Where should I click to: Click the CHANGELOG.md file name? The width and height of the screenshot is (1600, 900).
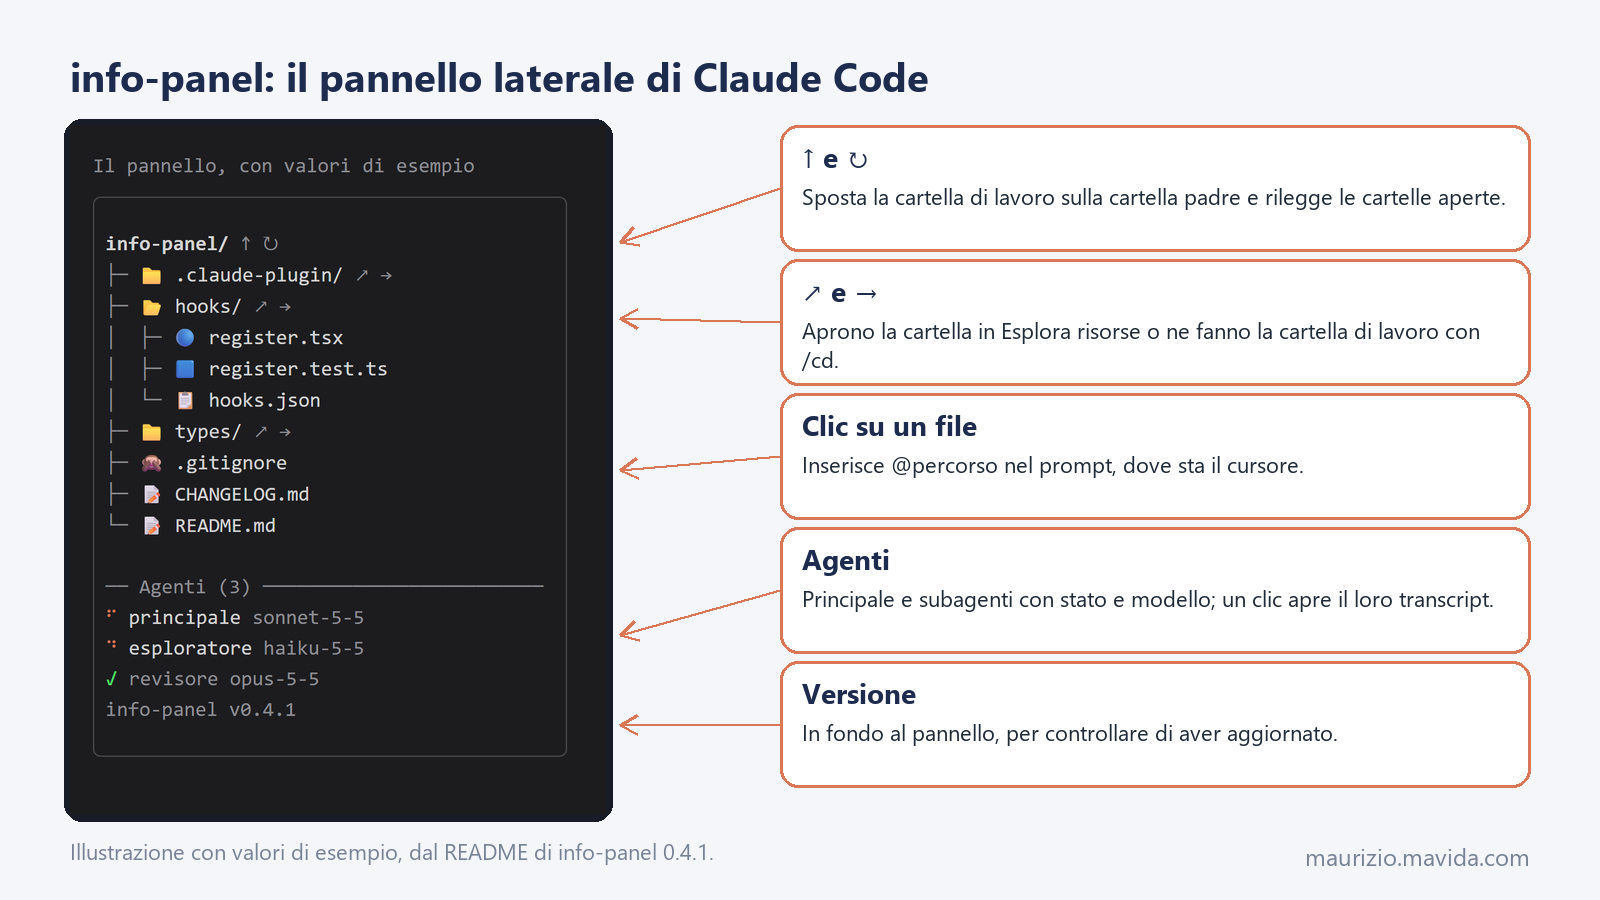242,494
